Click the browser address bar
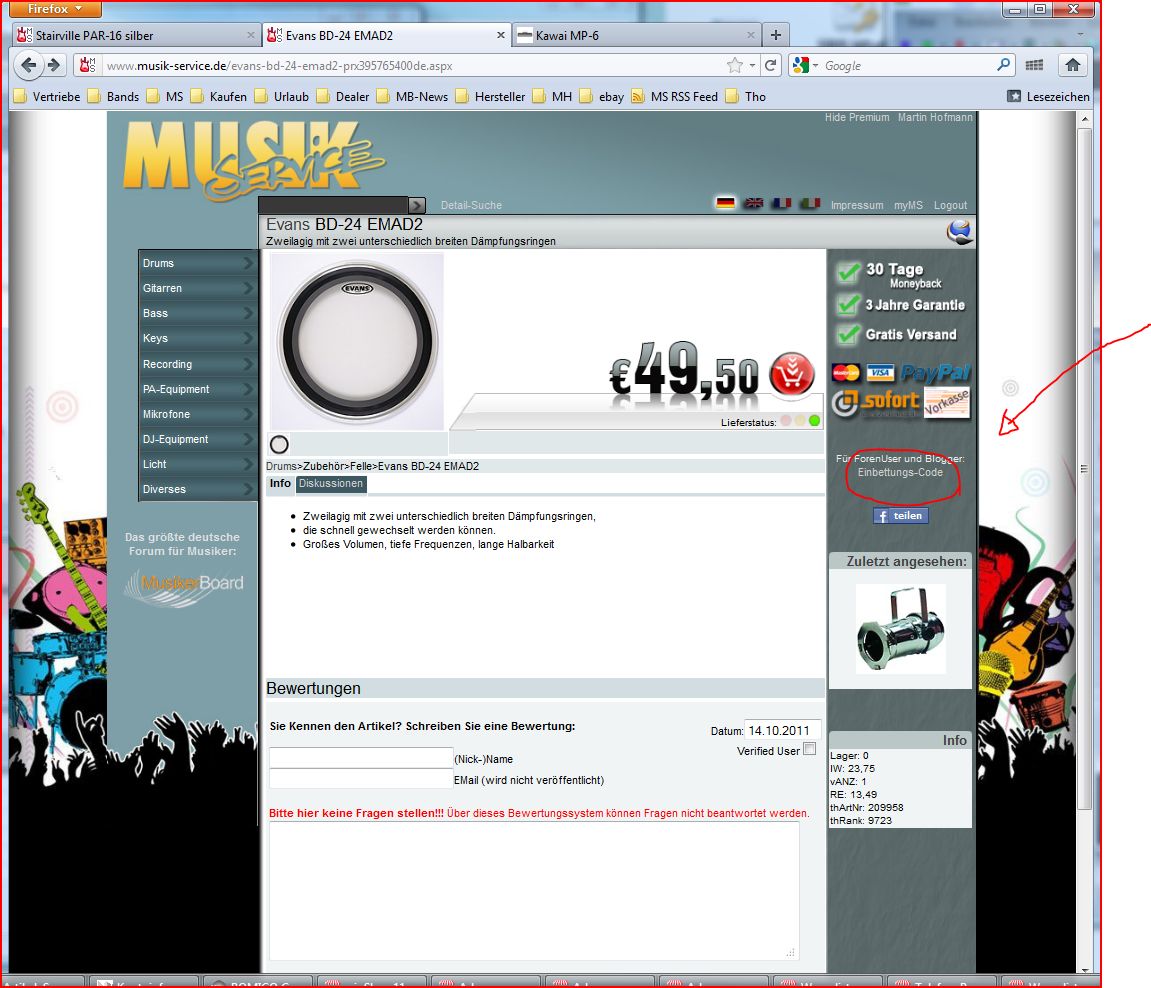Screen dimensions: 1151x988 [x=411, y=65]
